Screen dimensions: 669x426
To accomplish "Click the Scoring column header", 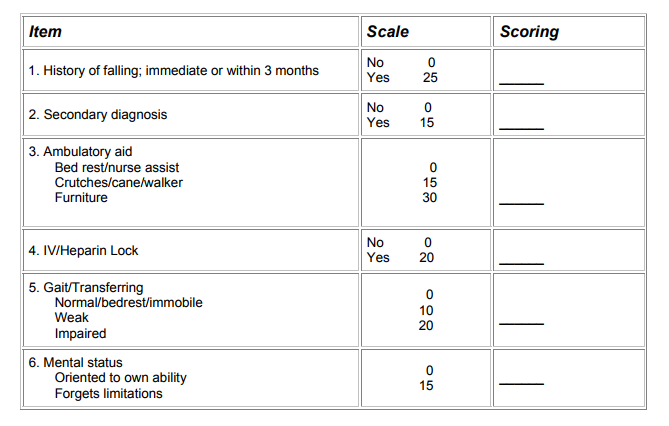I will click(x=529, y=32).
